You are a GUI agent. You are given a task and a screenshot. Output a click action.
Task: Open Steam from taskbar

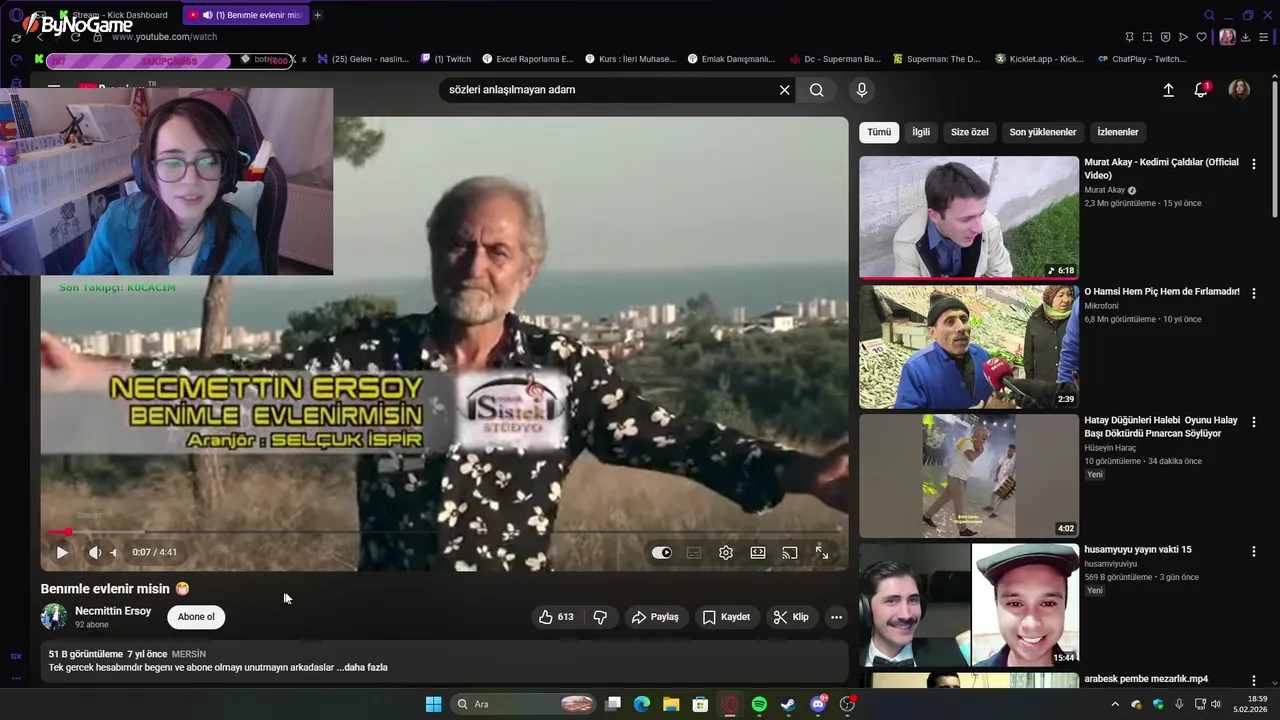tap(788, 704)
